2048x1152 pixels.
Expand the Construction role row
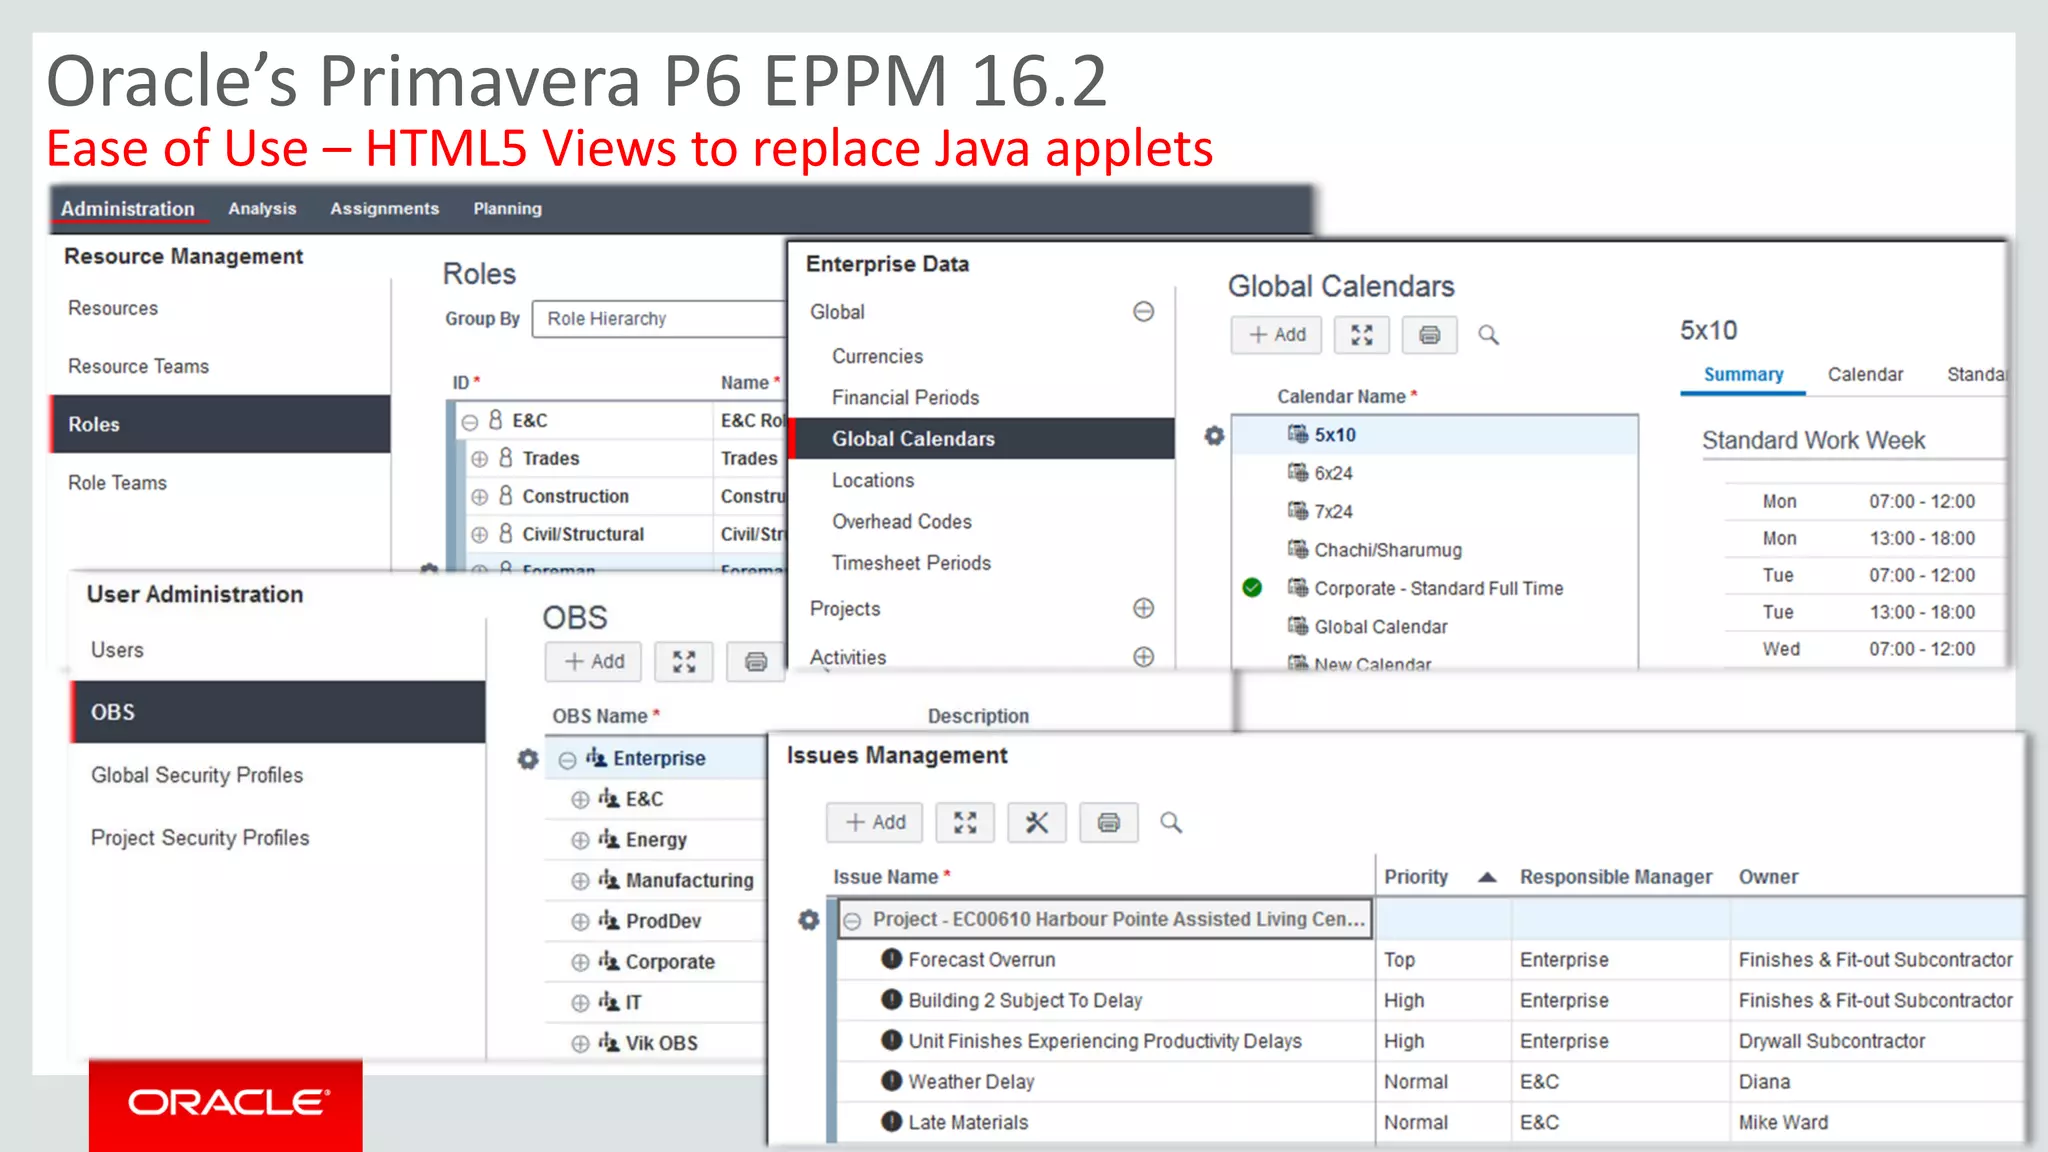point(480,497)
